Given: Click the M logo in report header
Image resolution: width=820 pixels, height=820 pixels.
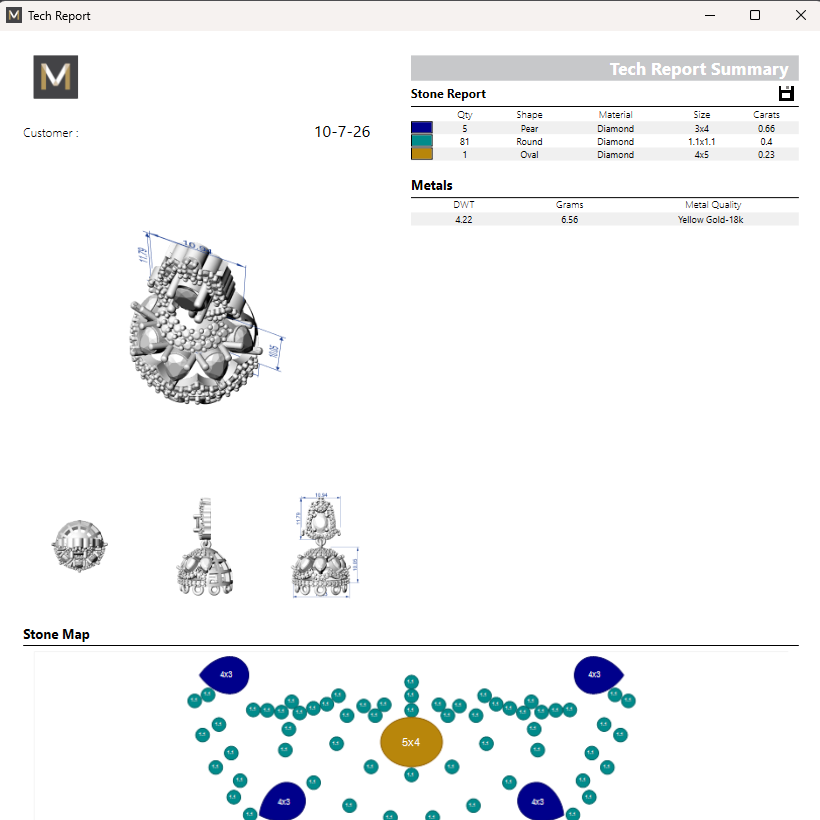Looking at the screenshot, I should click(x=56, y=77).
